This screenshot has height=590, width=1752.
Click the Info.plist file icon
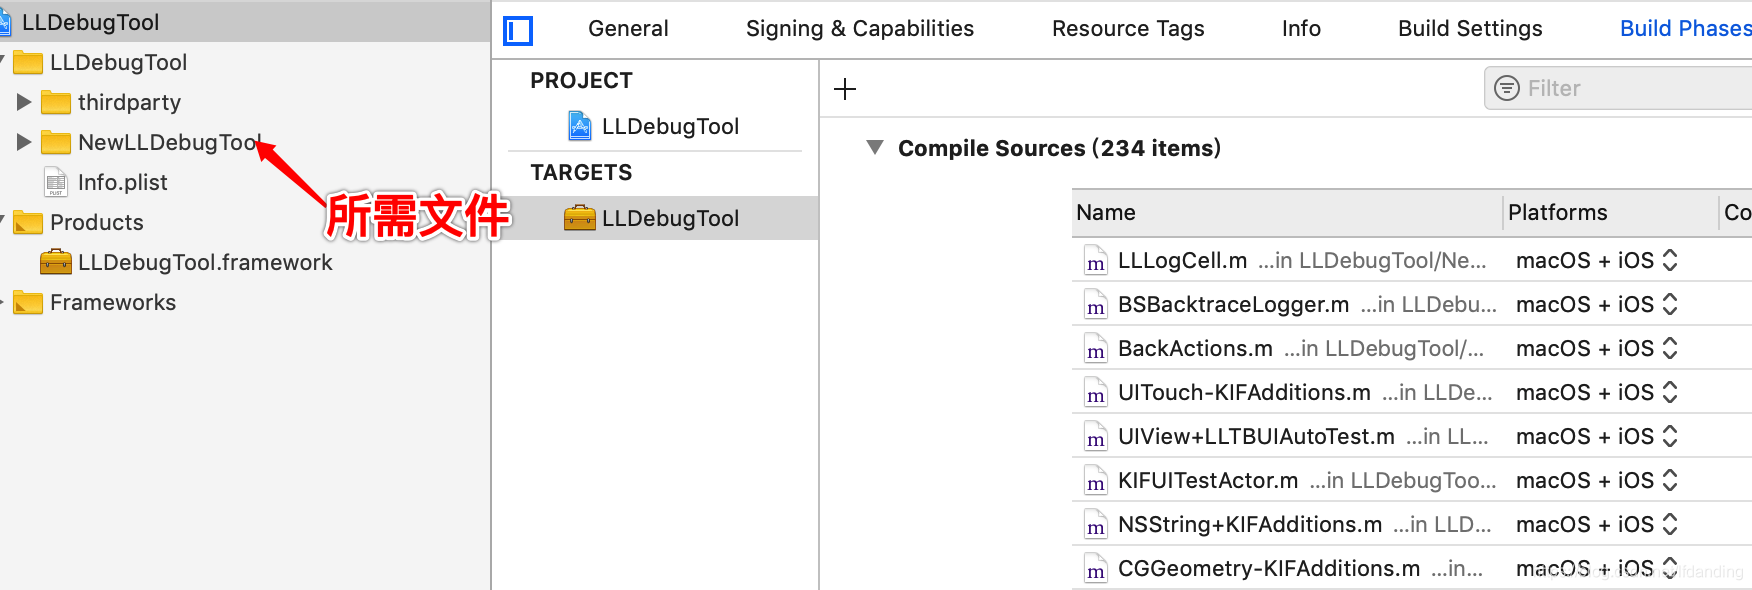tap(56, 182)
